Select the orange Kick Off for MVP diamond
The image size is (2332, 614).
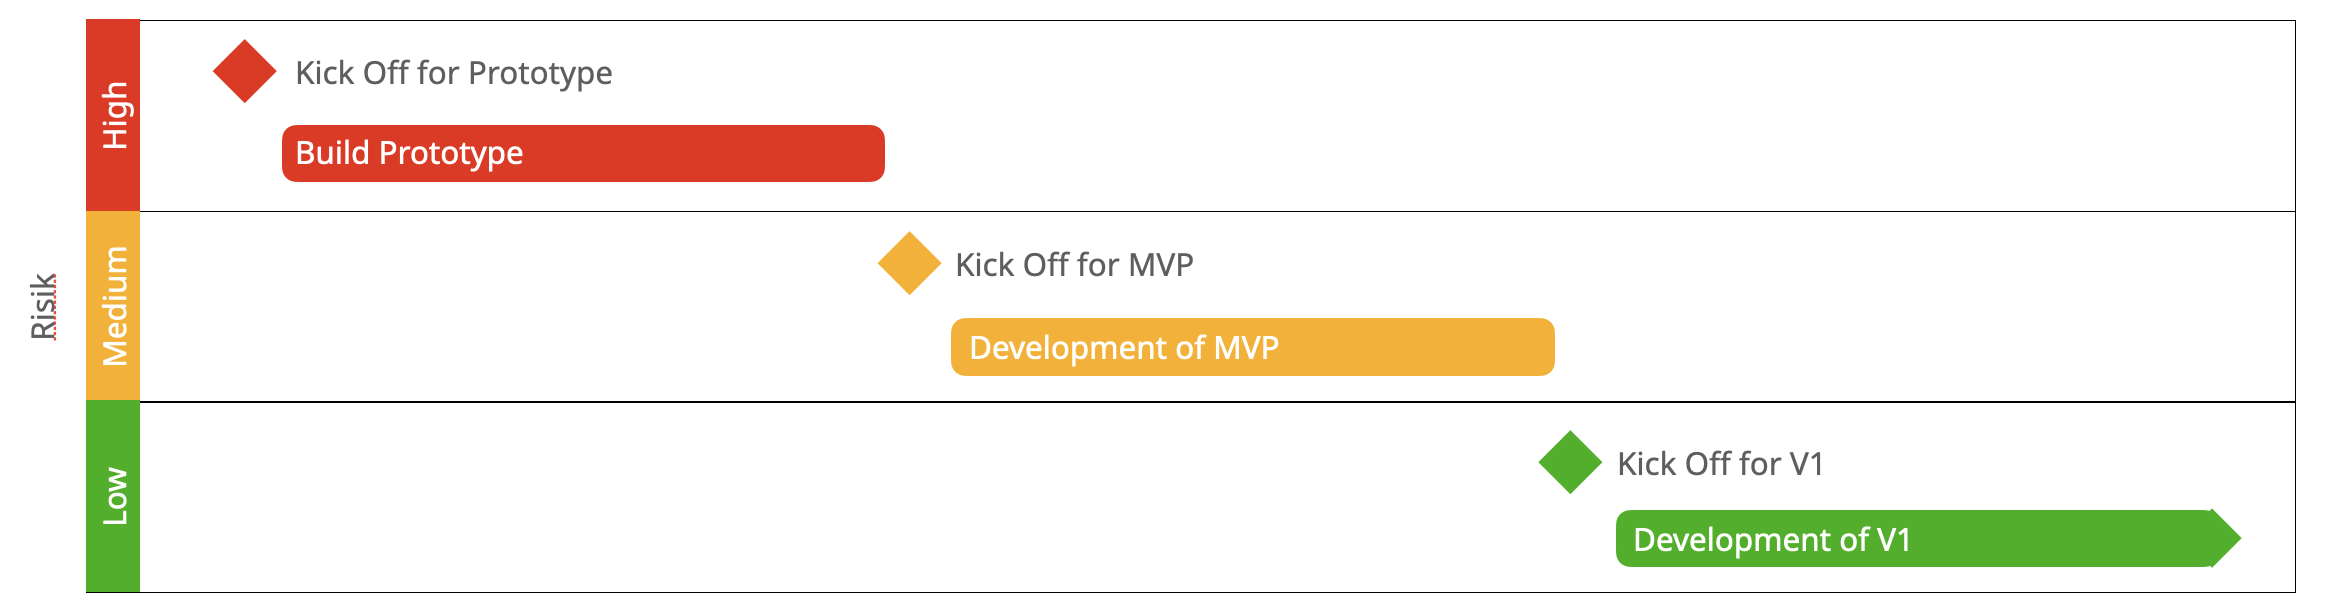[909, 263]
